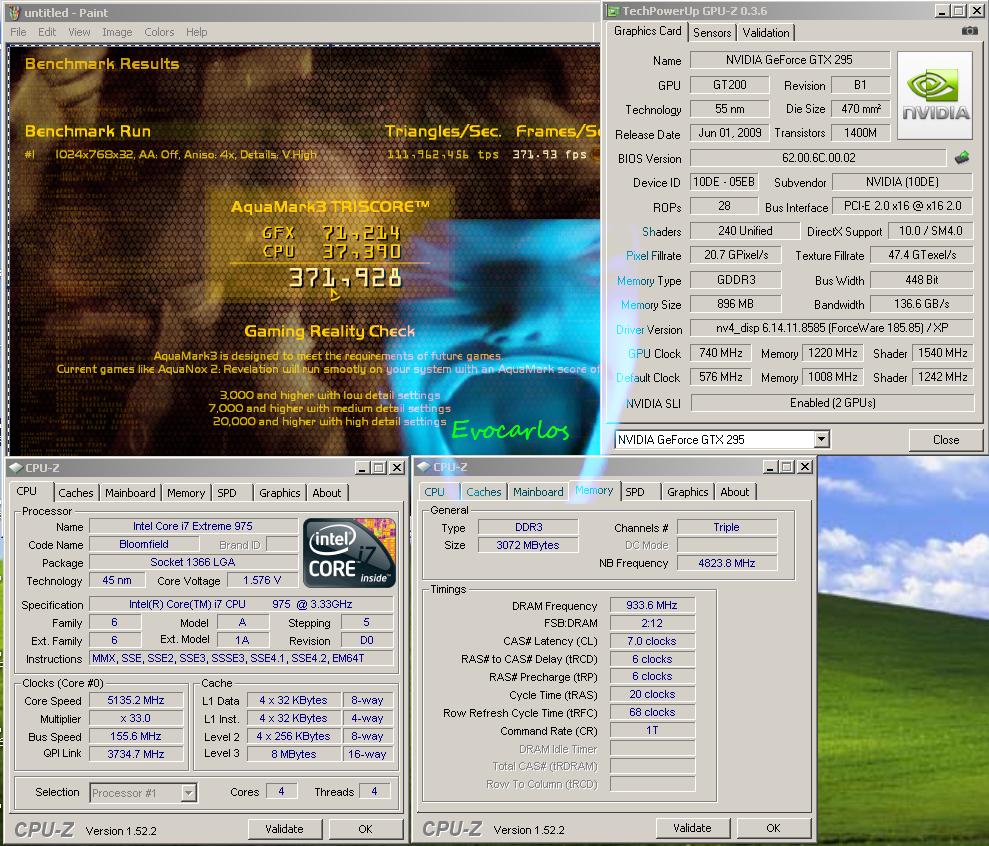Switch to CPU tab in right CPU-Z
The height and width of the screenshot is (846, 989).
[x=435, y=491]
